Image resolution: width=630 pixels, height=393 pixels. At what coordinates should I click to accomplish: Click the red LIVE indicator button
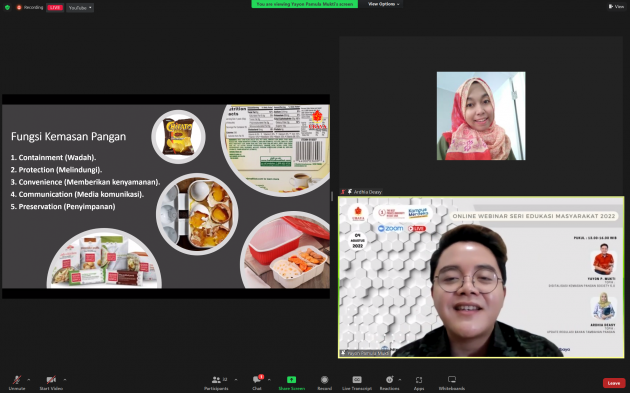click(55, 8)
